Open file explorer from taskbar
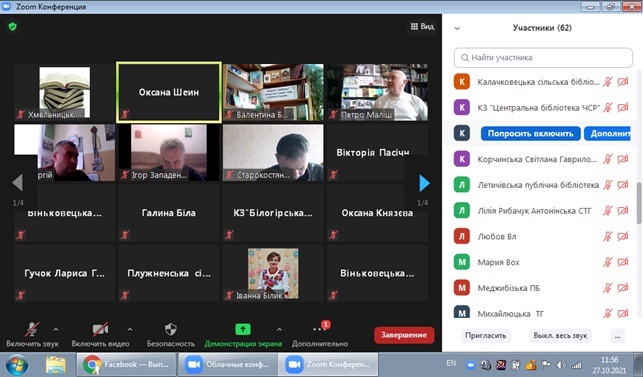643x377 pixels. tap(56, 365)
